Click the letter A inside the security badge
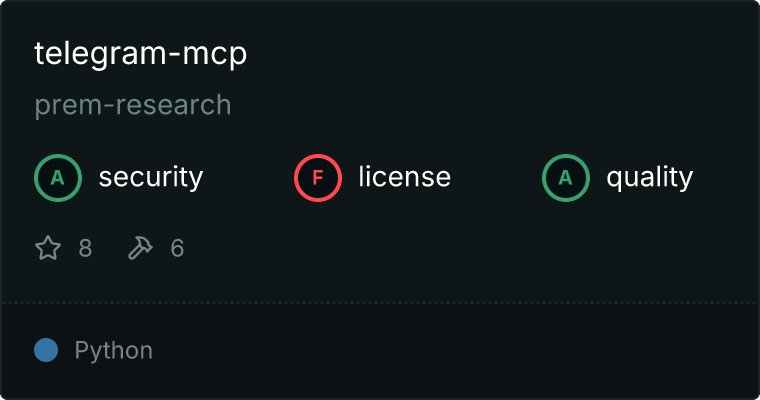Screen dimensions: 760x400 58,178
